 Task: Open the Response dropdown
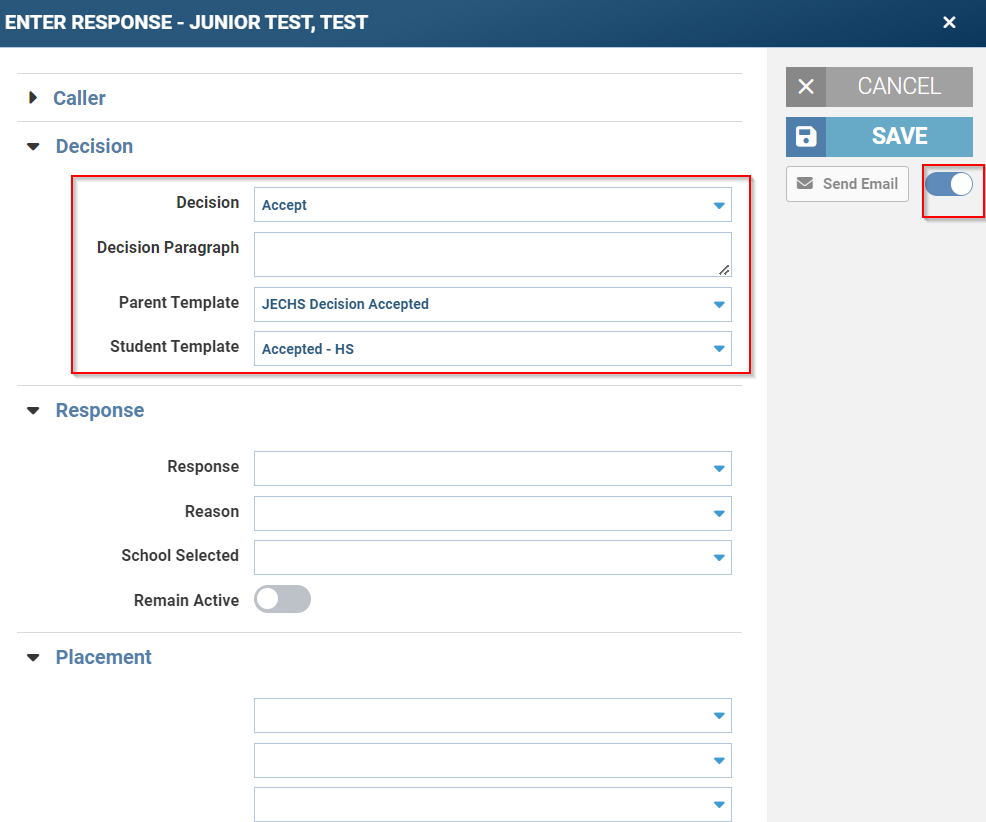492,469
